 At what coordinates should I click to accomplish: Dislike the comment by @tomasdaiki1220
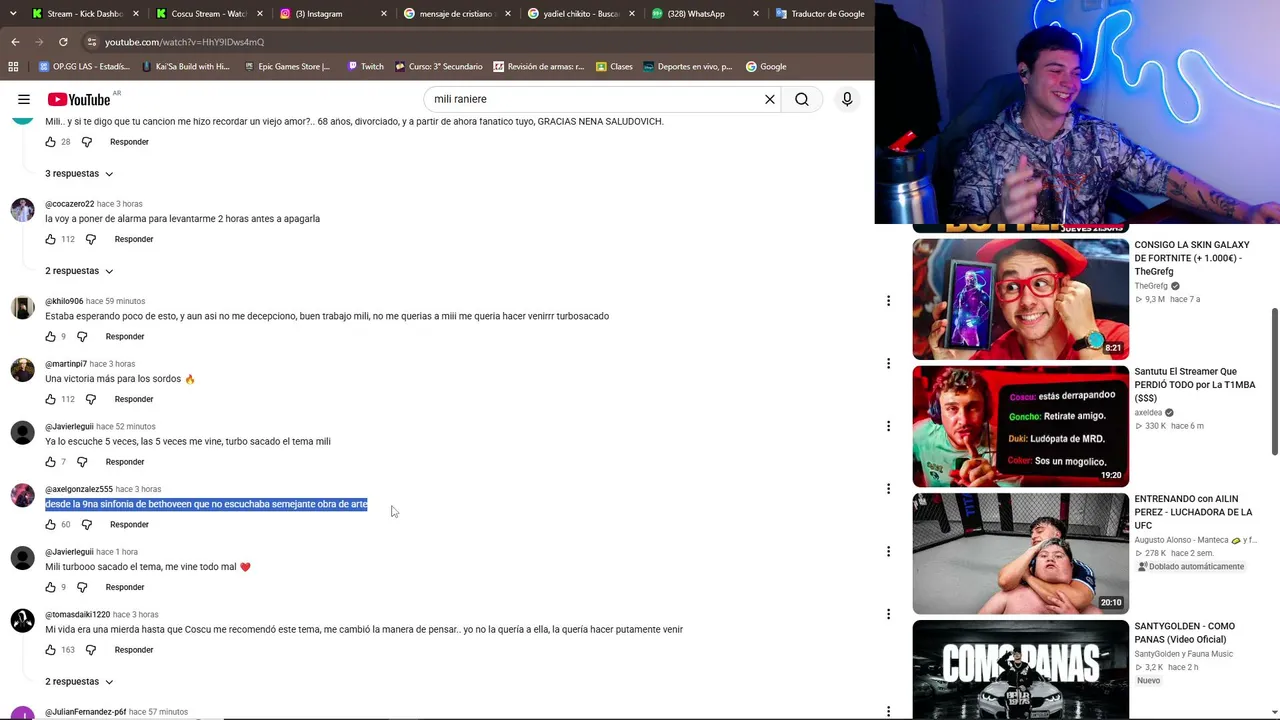pos(91,650)
